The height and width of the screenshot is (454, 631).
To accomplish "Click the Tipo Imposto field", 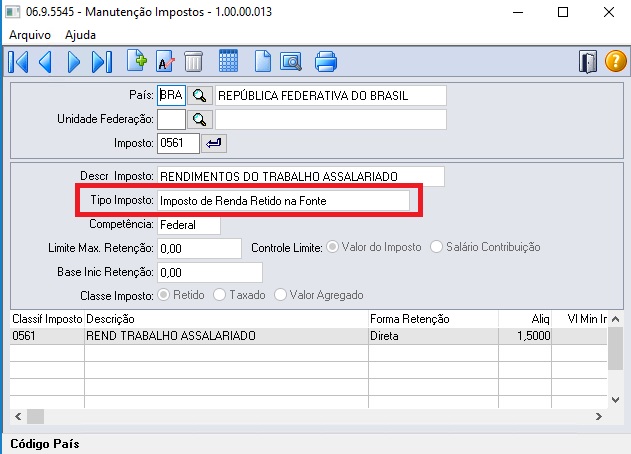I will click(283, 200).
